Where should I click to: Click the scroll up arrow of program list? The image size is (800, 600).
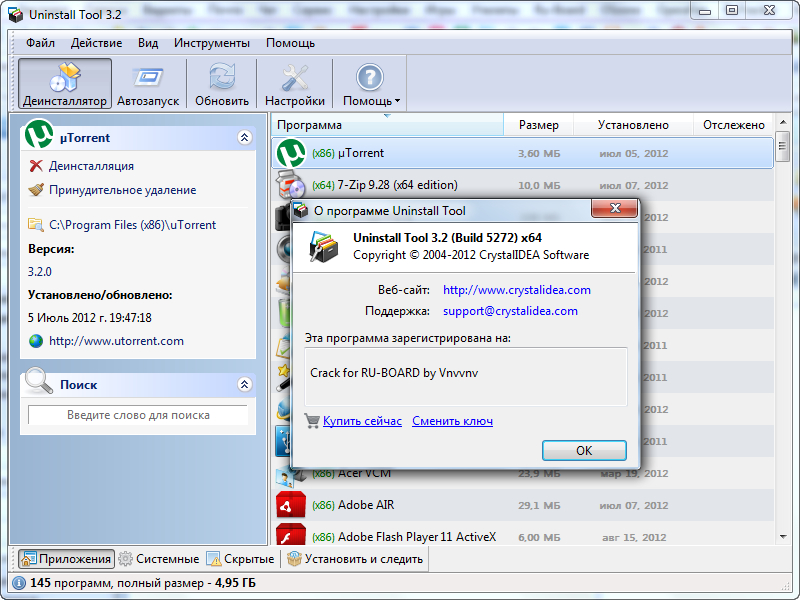(x=783, y=122)
